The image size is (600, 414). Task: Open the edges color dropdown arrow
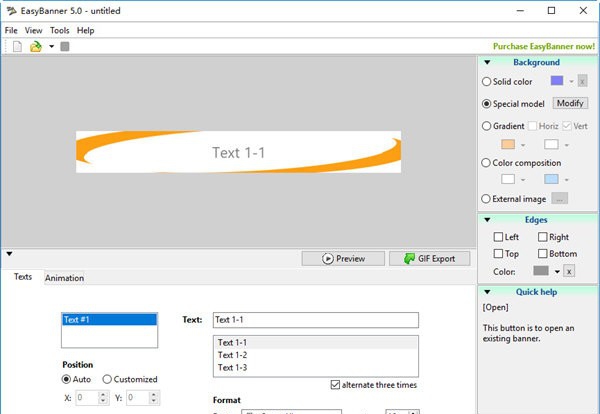pos(557,272)
